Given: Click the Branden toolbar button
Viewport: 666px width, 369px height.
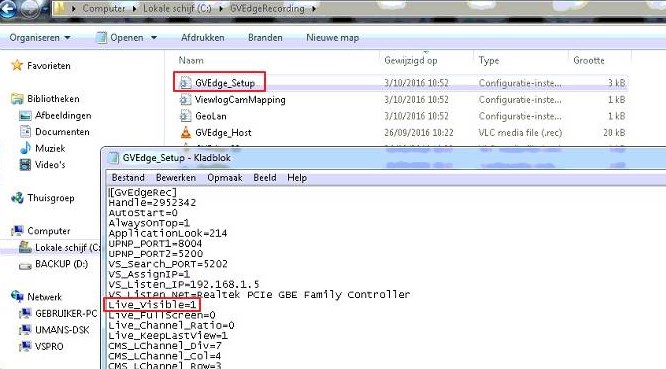Looking at the screenshot, I should pos(265,37).
